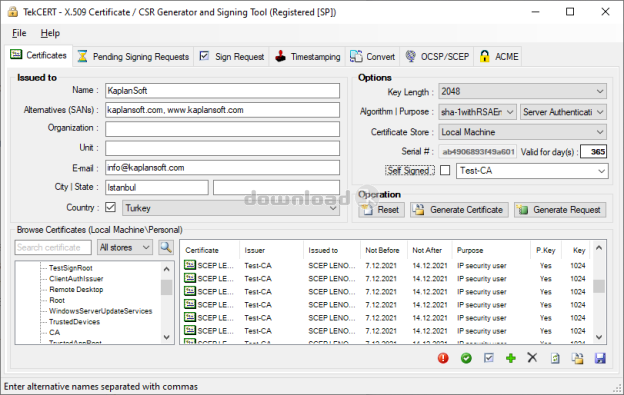
Task: Switch to Pending Signing Requests tab
Action: (133, 56)
